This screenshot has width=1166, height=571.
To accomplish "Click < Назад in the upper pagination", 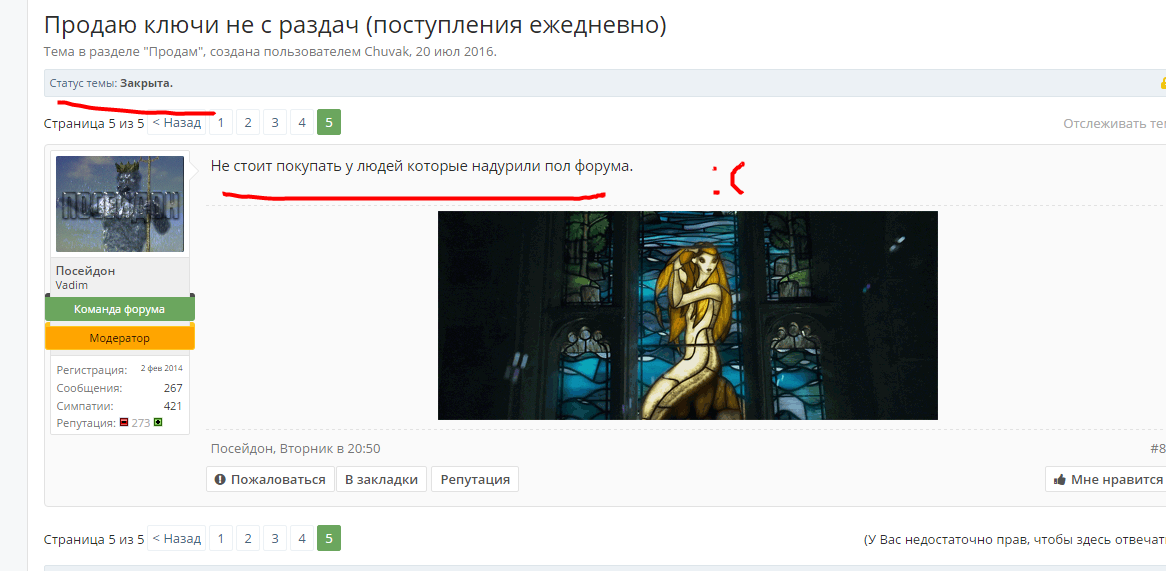I will [176, 123].
